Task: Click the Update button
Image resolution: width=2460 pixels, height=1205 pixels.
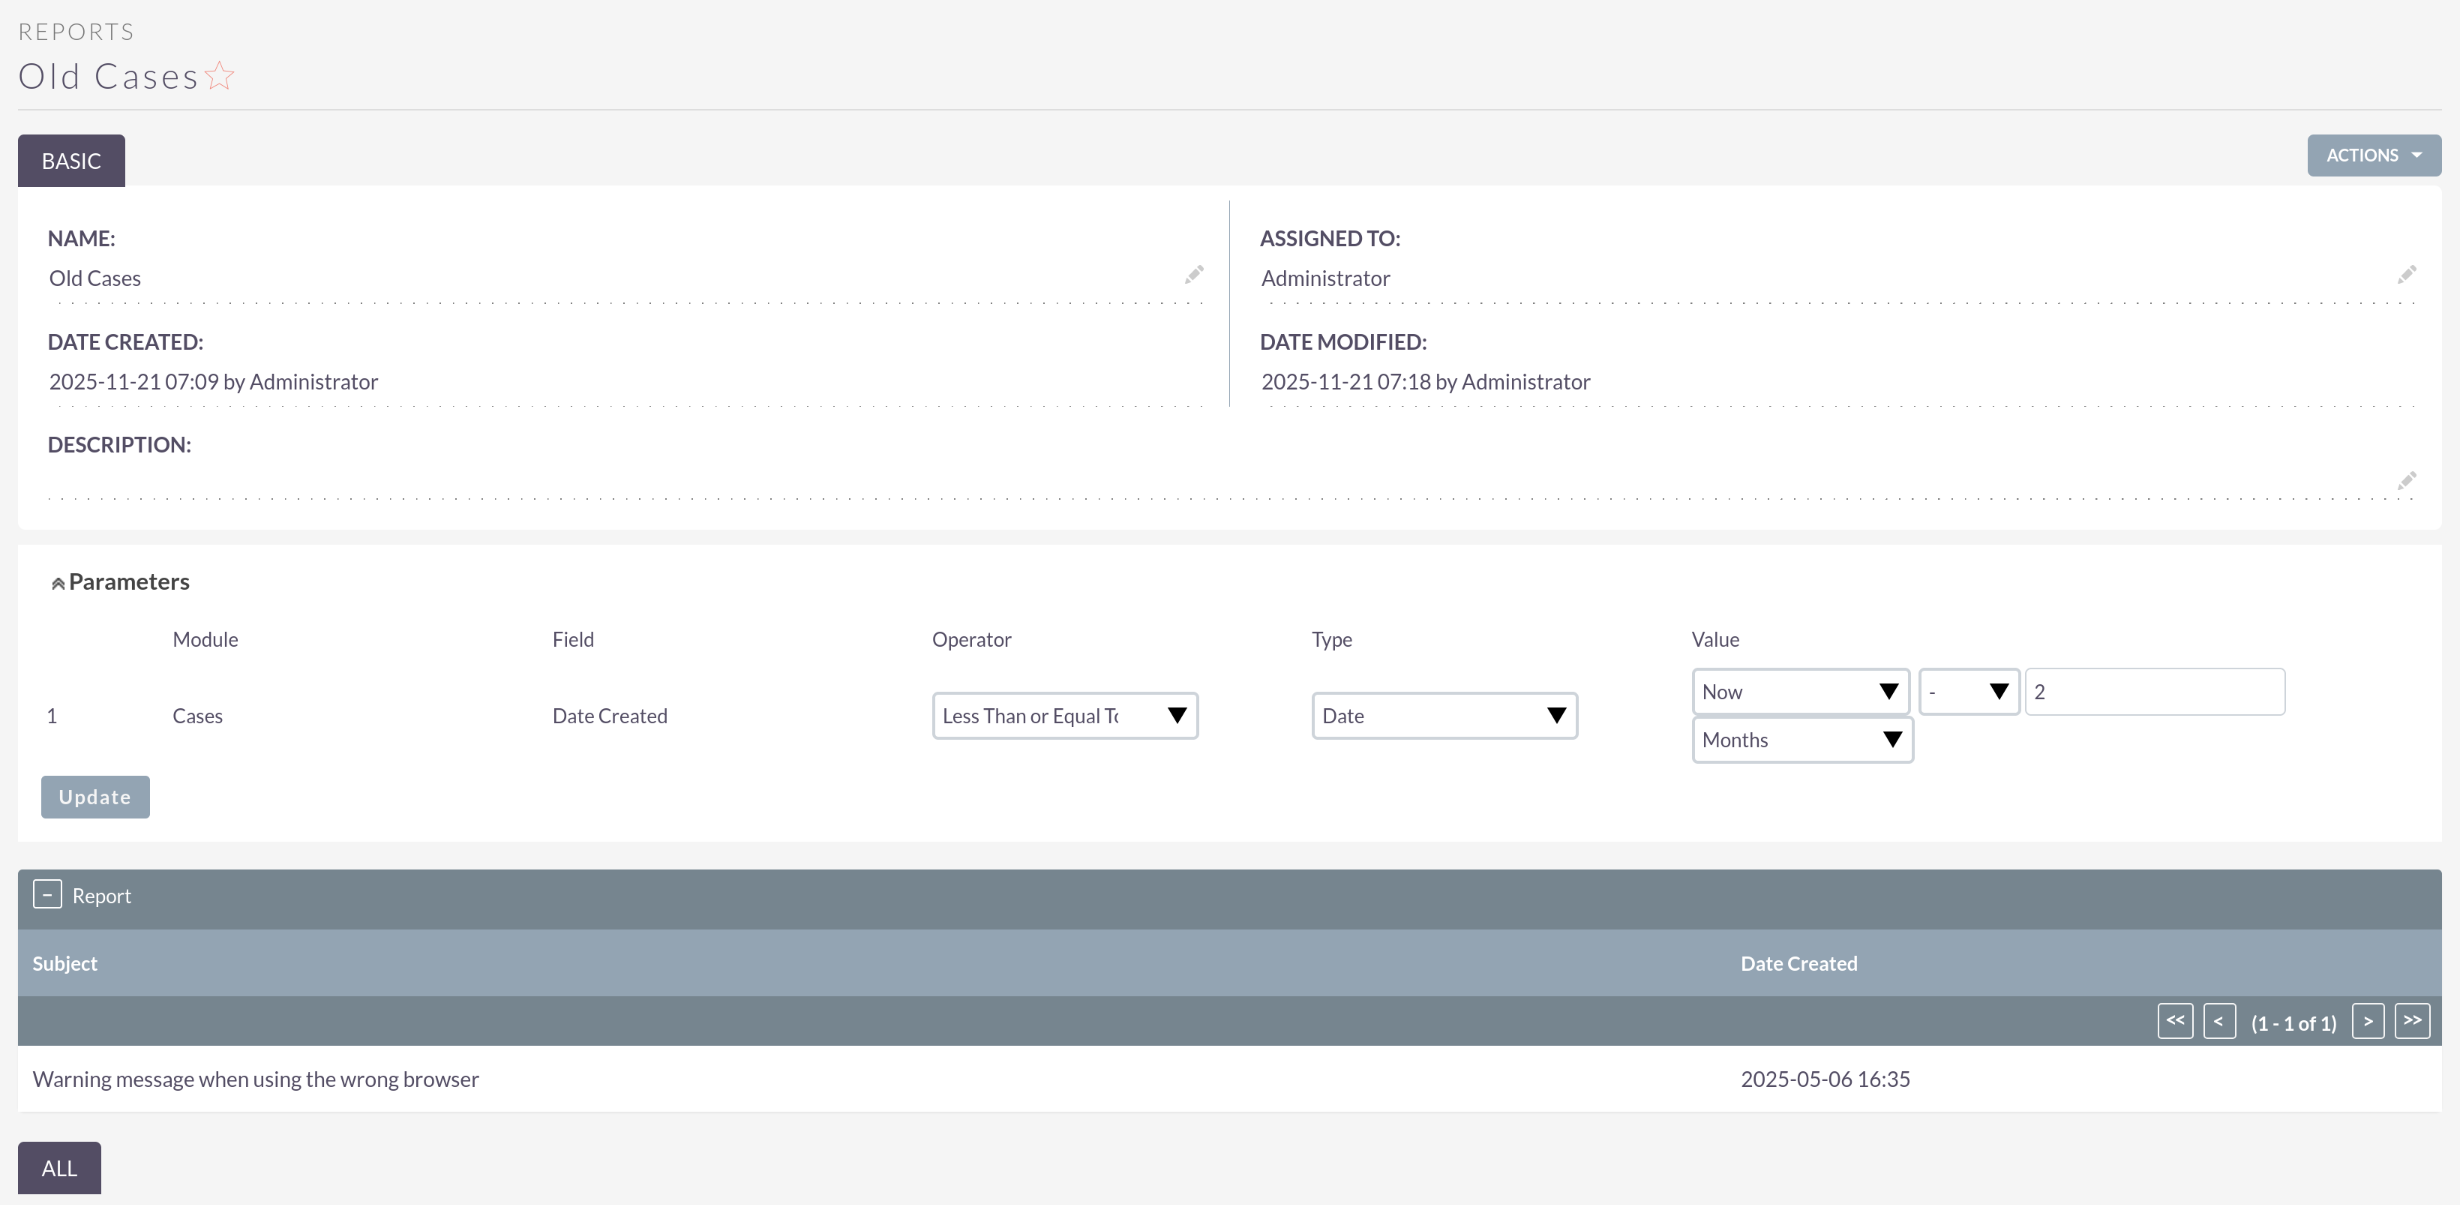Action: click(95, 797)
